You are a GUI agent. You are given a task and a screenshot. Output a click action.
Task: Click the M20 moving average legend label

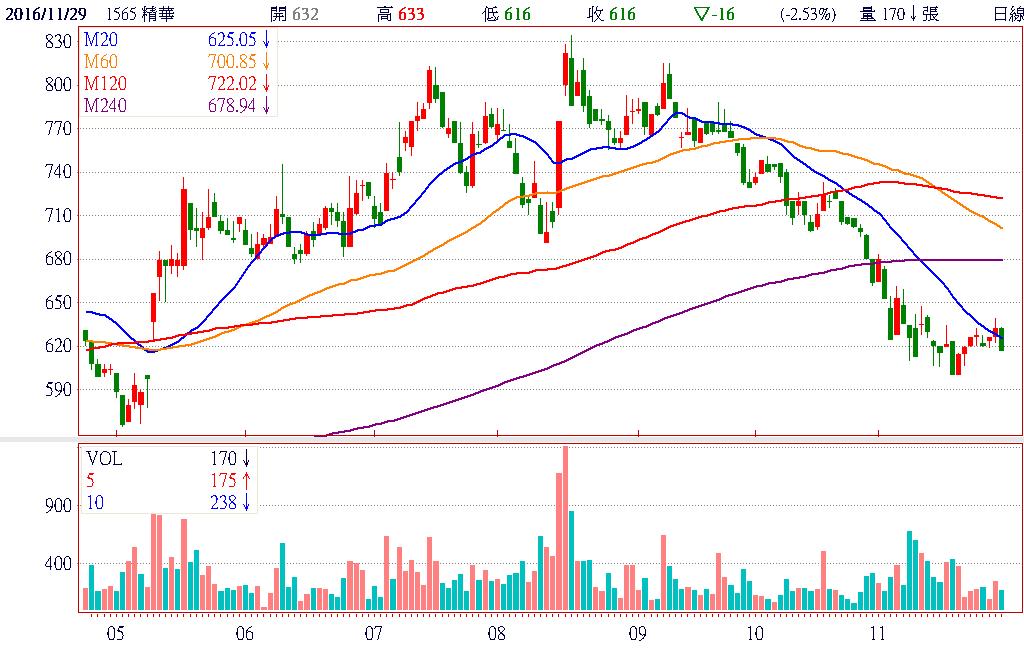[101, 39]
